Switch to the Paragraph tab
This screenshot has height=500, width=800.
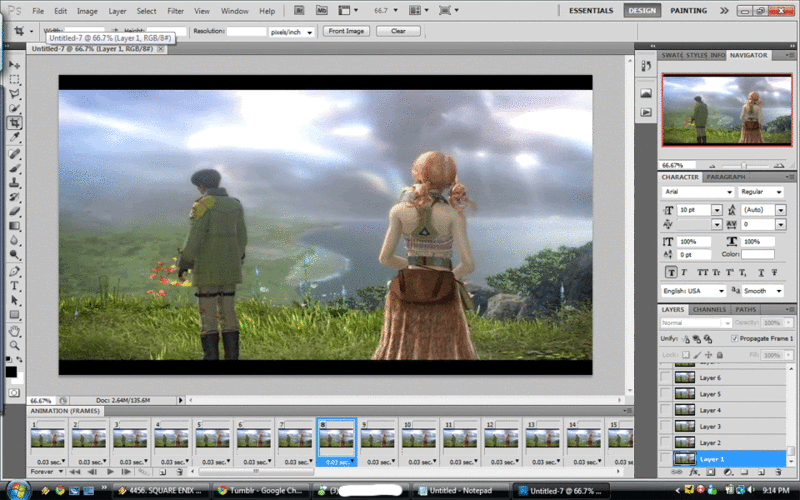pos(726,177)
